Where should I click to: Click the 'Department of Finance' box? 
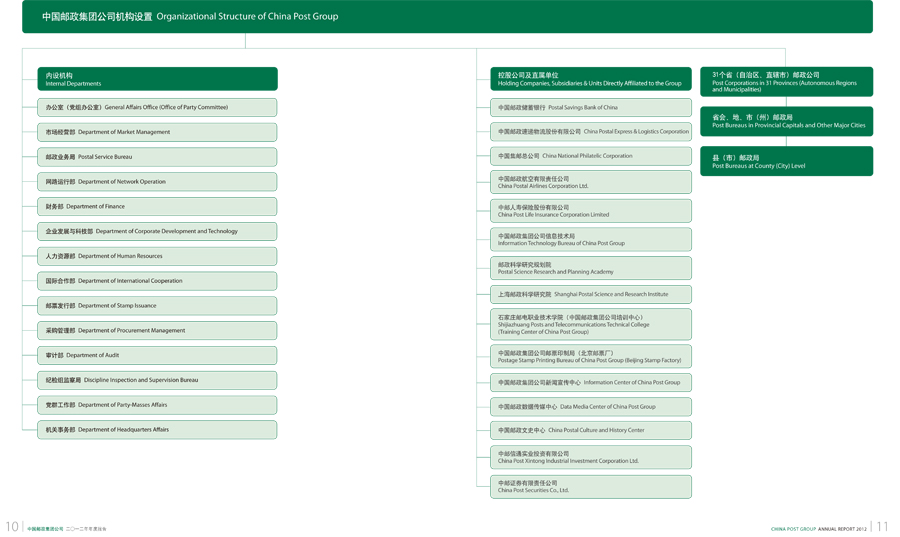pos(157,207)
